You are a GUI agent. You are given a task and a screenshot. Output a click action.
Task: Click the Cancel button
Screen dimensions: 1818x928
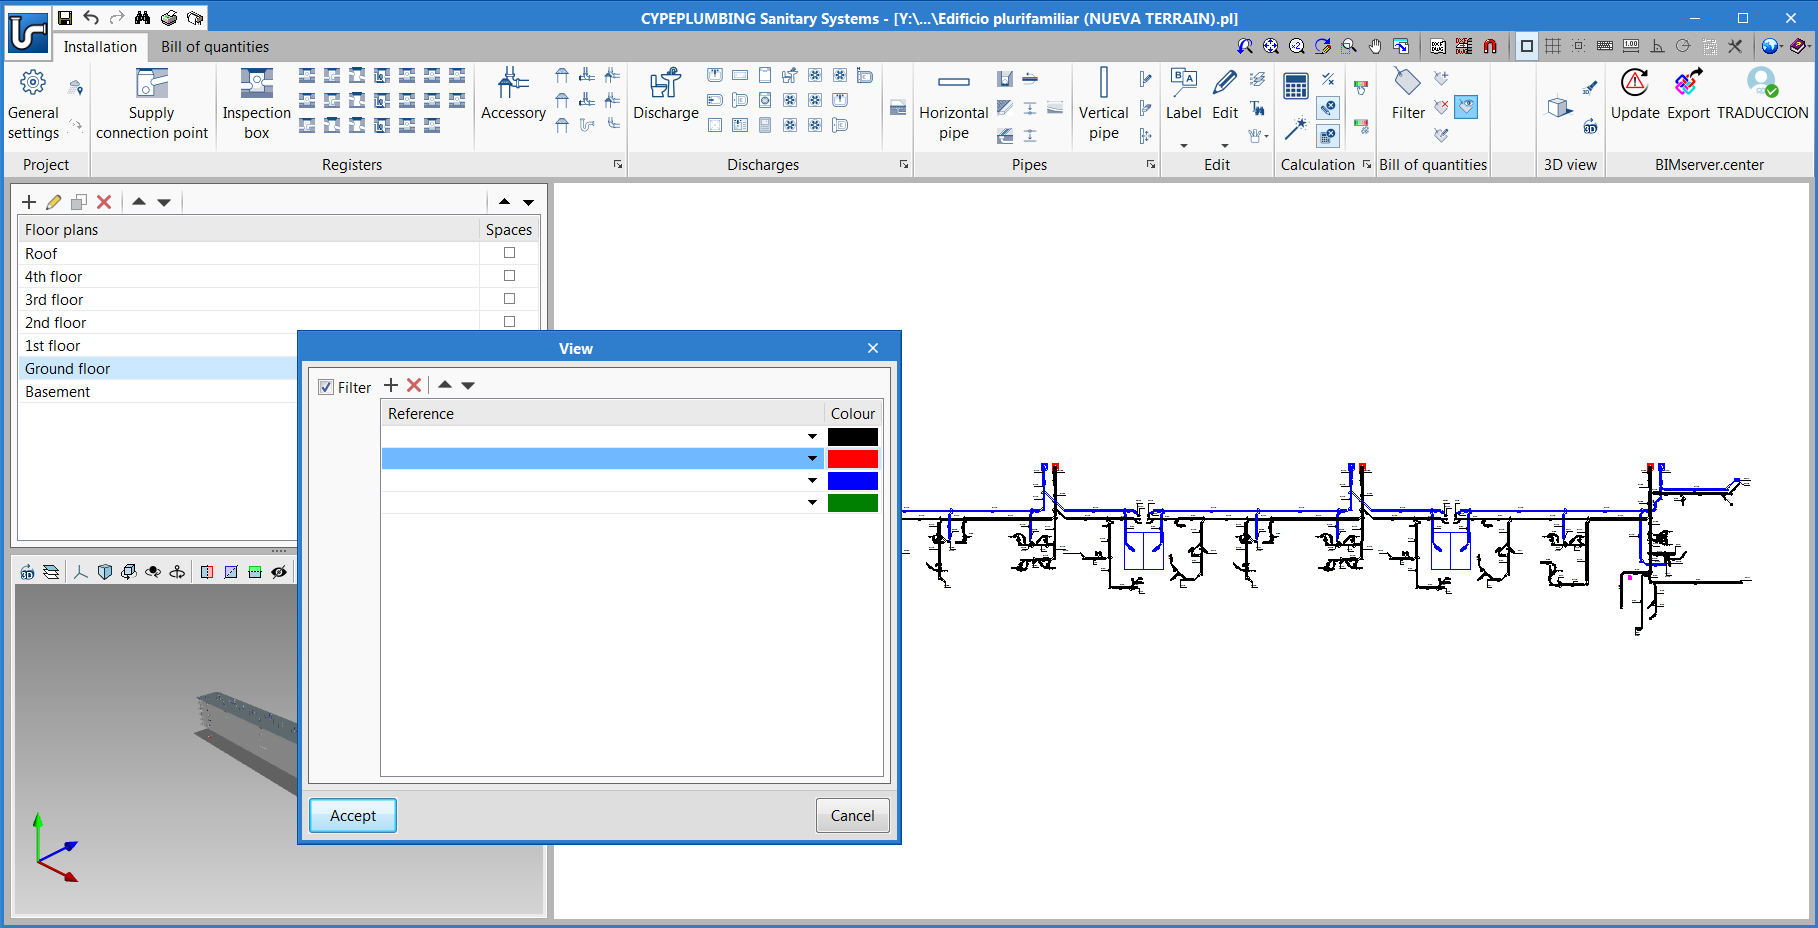(x=852, y=815)
